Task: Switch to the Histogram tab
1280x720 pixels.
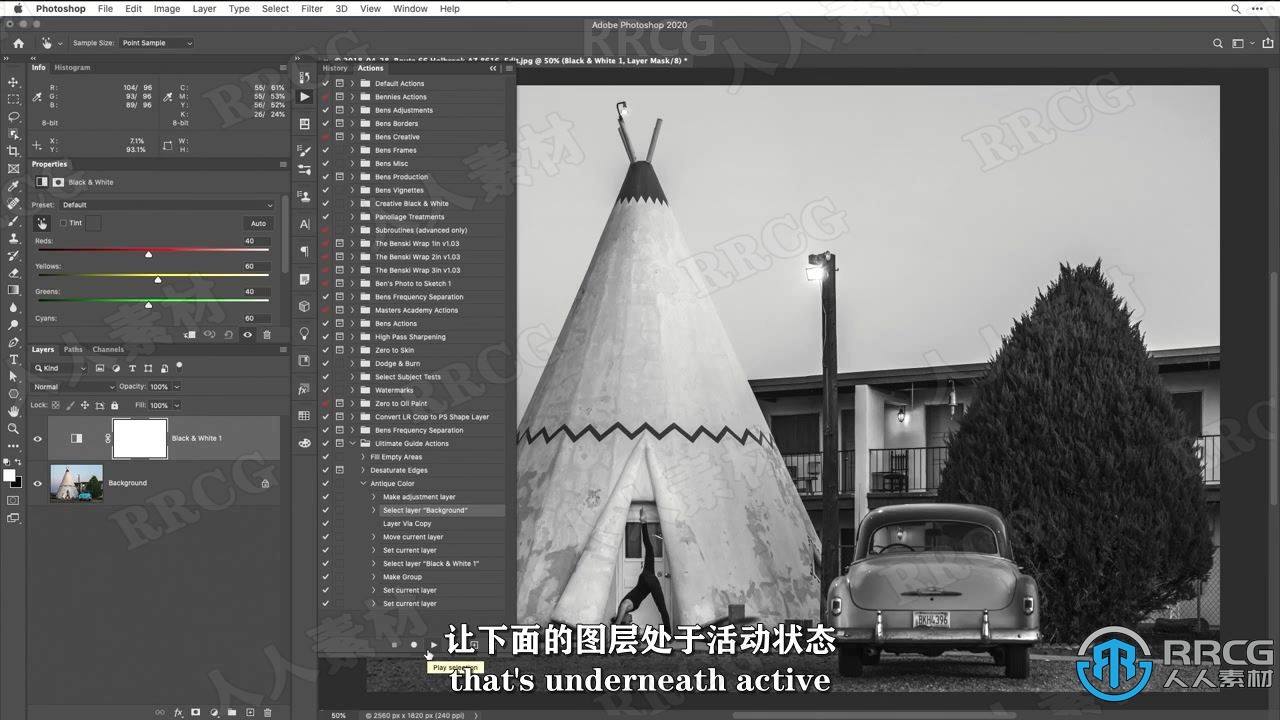Action: [72, 68]
